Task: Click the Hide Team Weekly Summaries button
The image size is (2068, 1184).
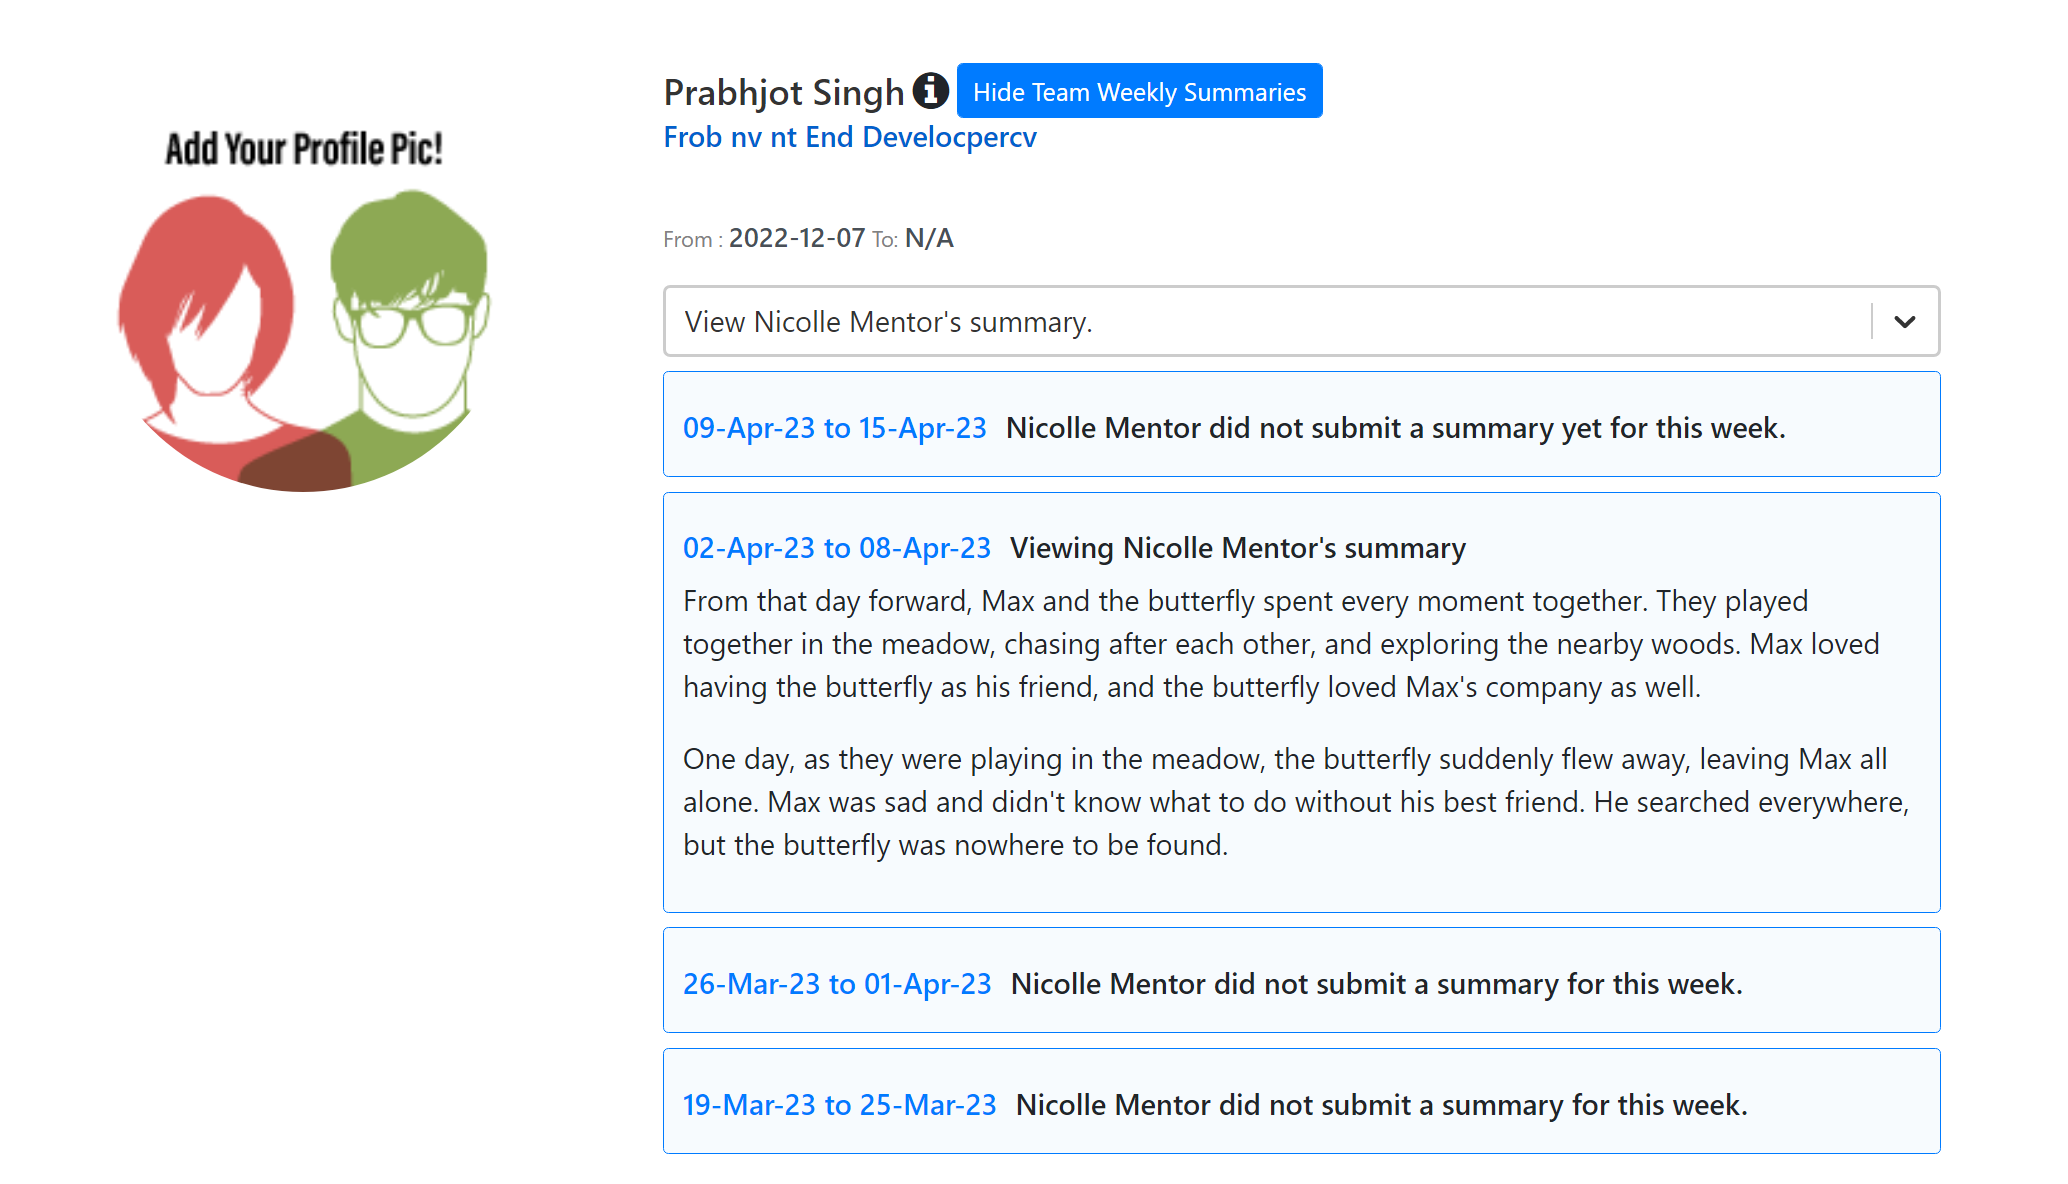Action: [1139, 91]
